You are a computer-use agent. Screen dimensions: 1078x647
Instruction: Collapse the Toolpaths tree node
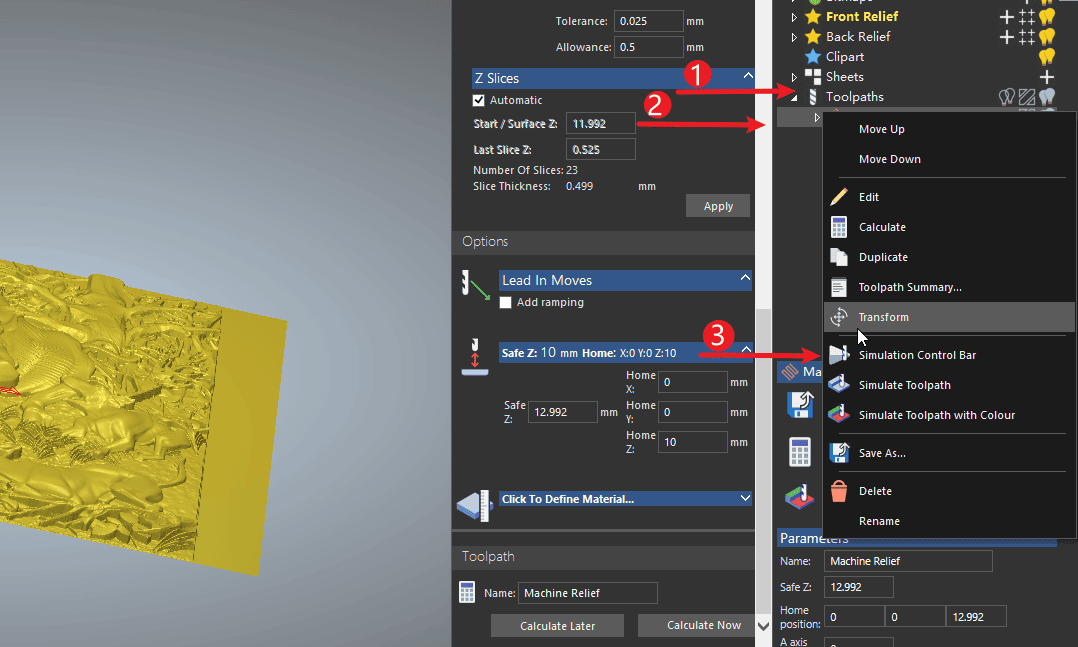click(x=794, y=97)
